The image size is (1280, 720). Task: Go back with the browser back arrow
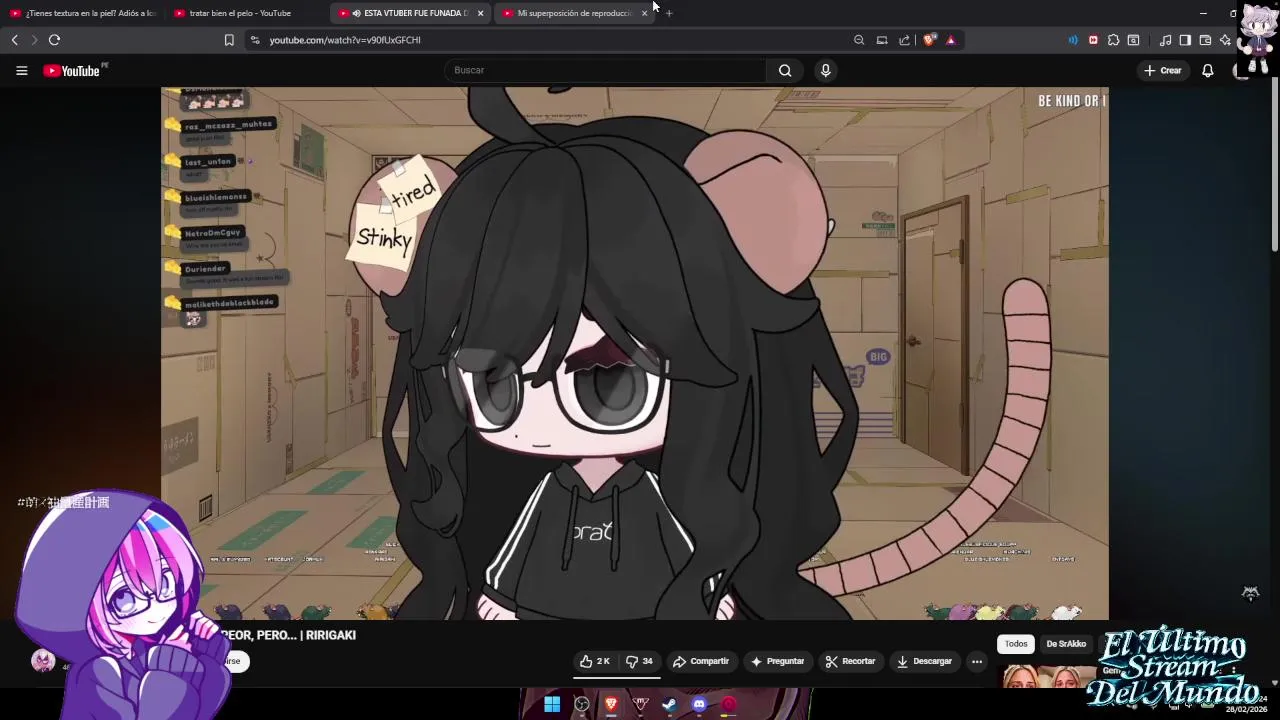(15, 40)
